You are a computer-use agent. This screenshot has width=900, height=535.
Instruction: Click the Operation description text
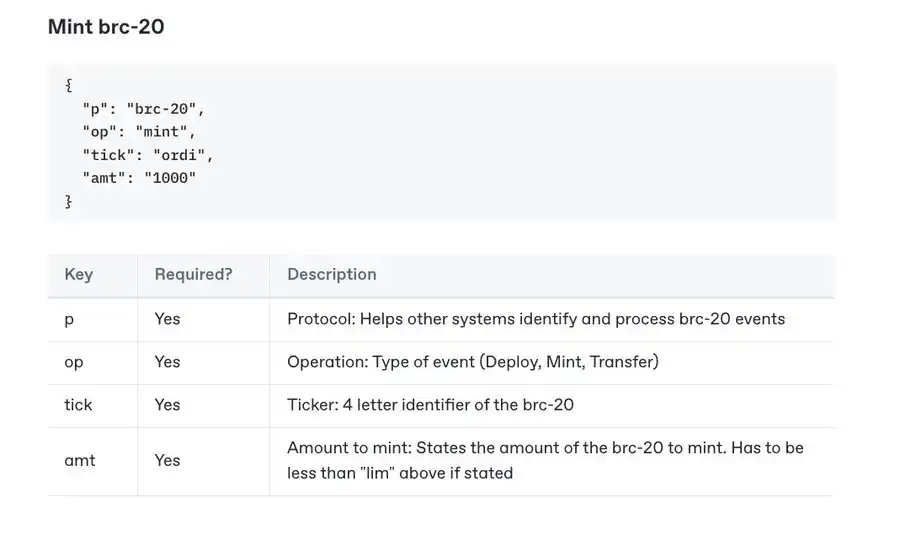pyautogui.click(x=472, y=362)
